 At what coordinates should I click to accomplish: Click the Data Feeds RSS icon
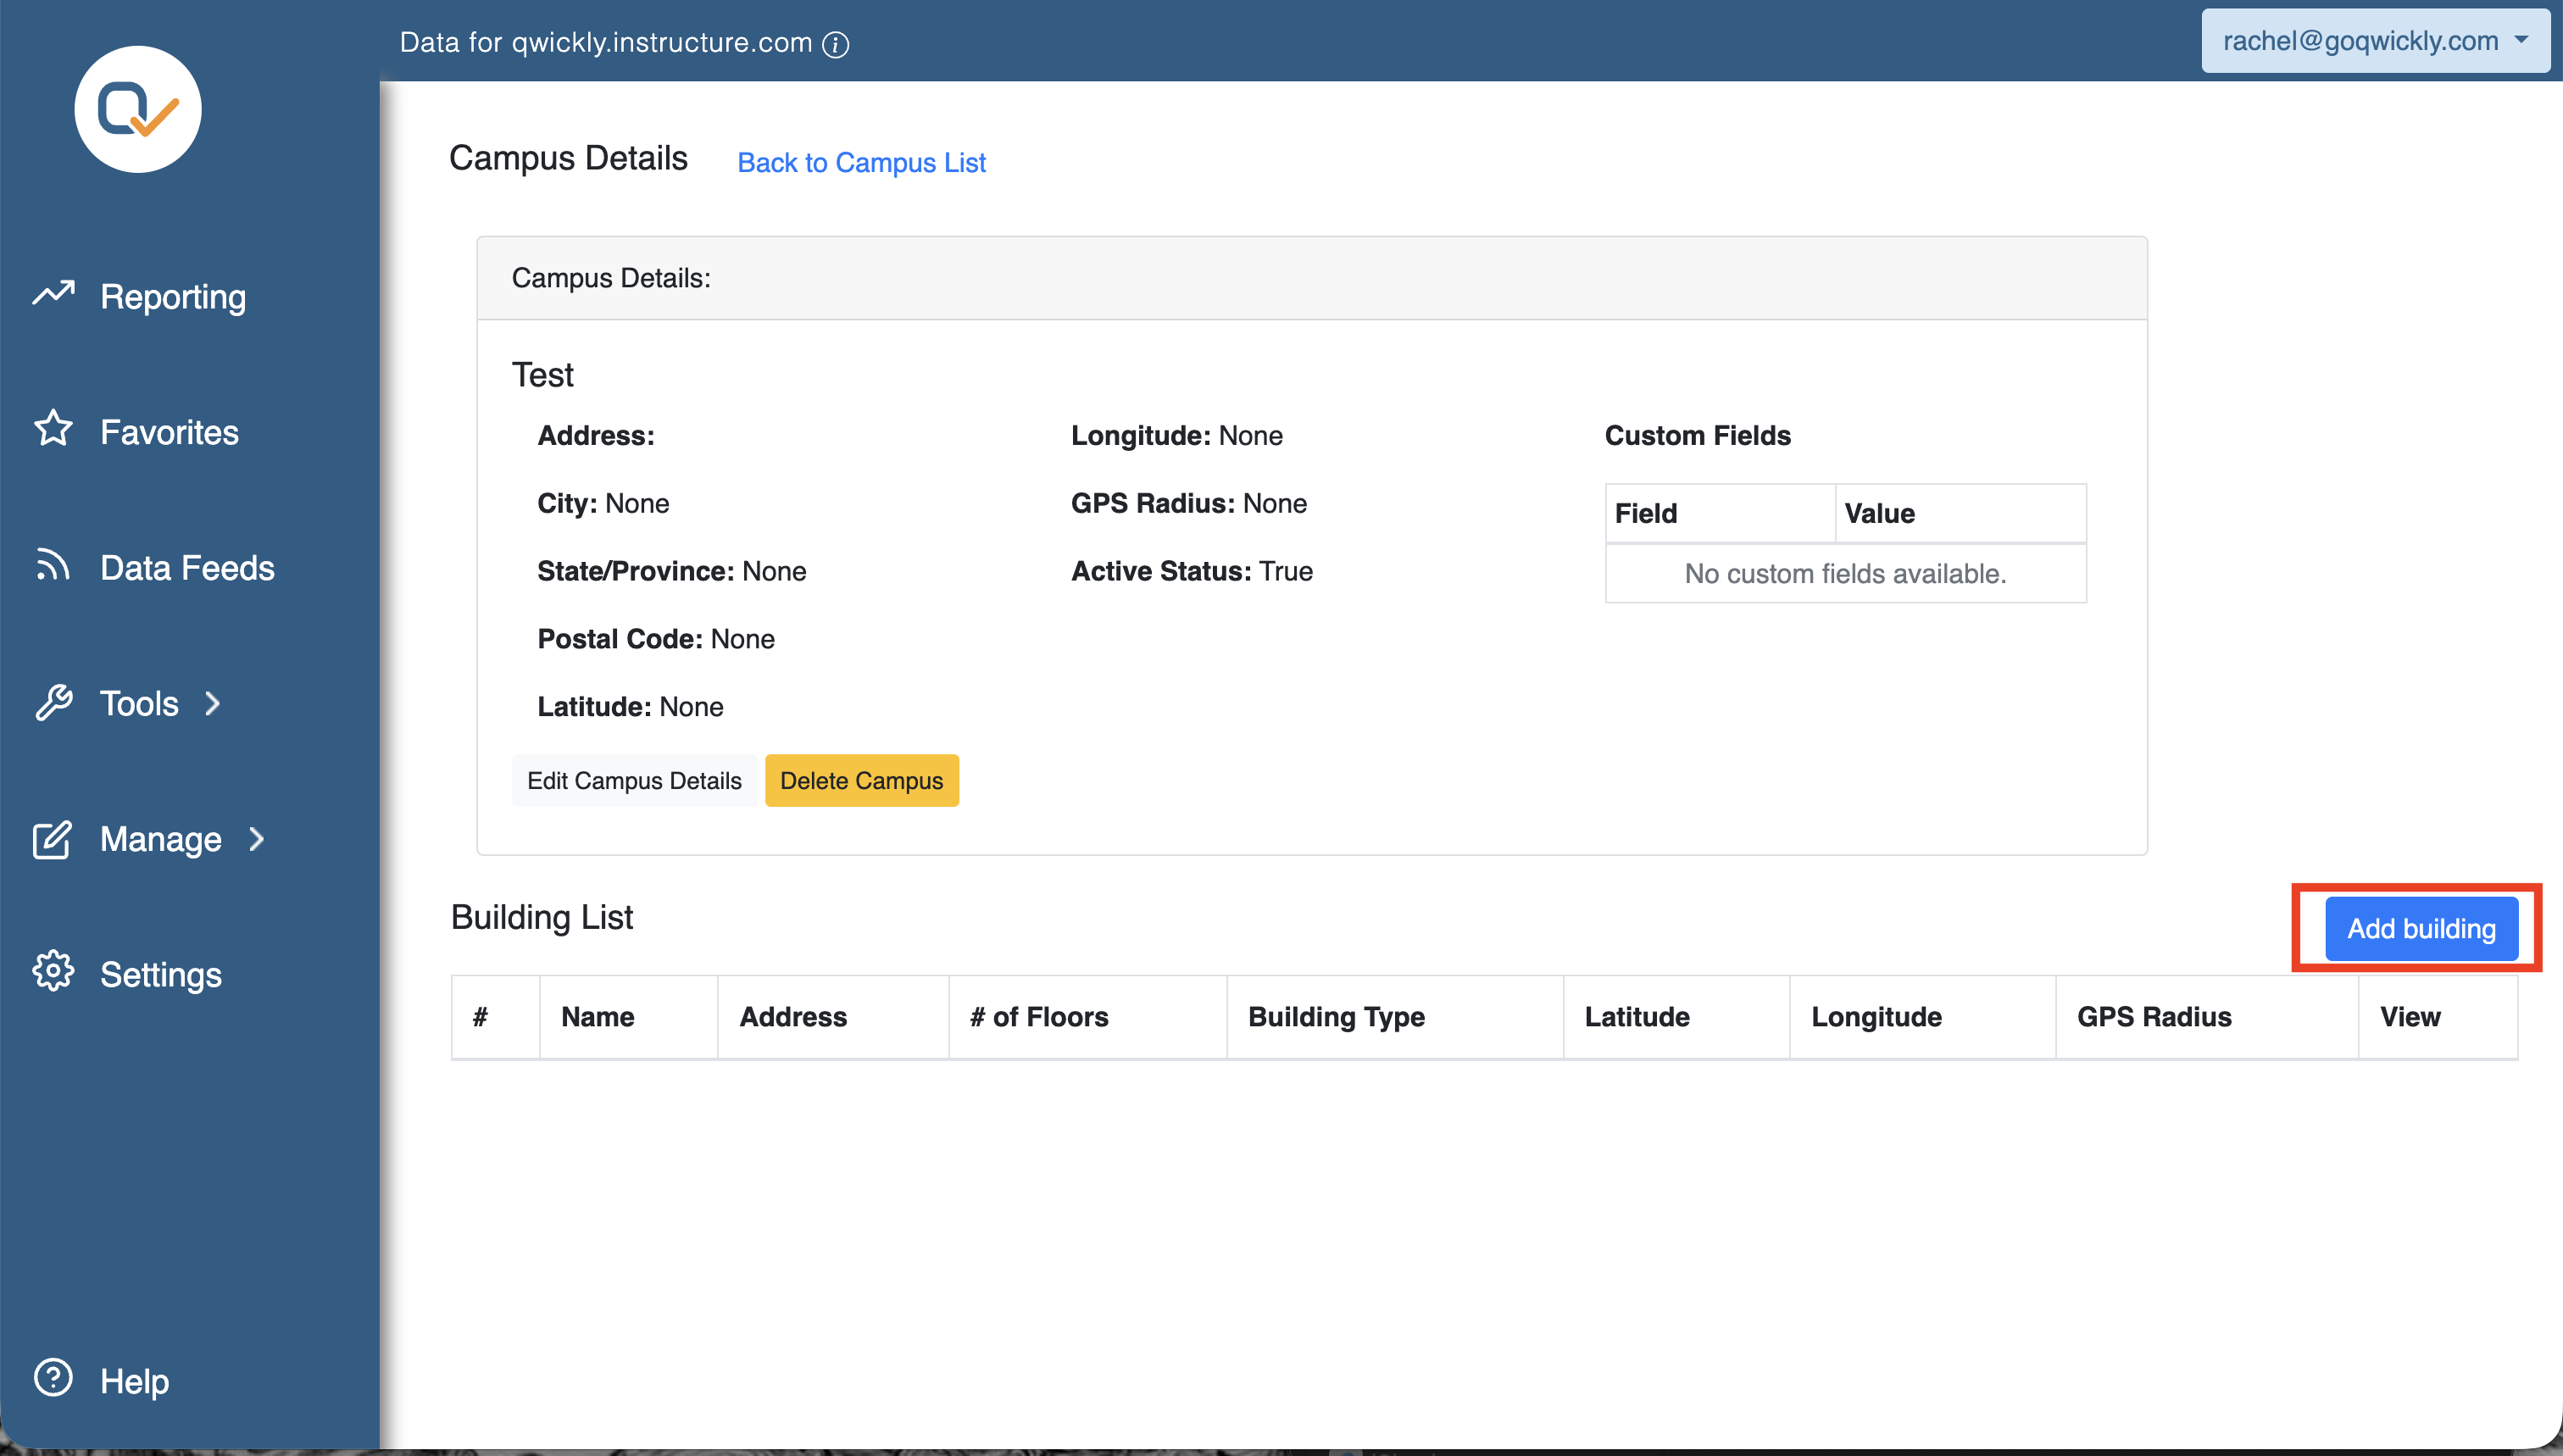[53, 565]
